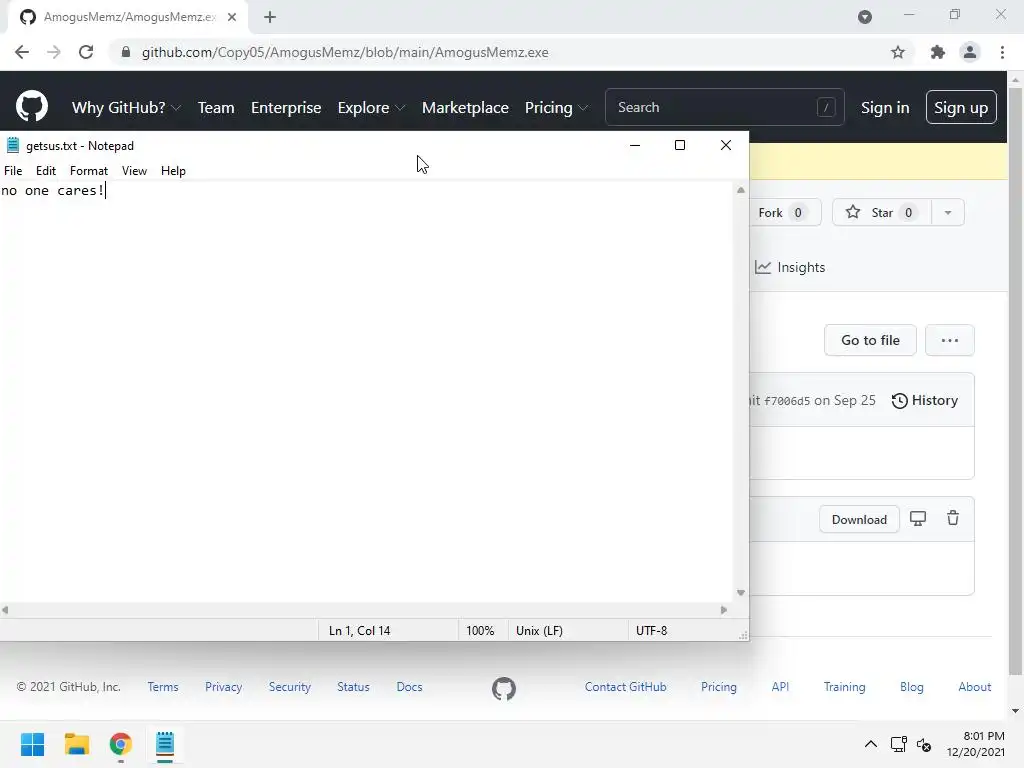The height and width of the screenshot is (768, 1024).
Task: Open About footer link
Action: coord(974,687)
